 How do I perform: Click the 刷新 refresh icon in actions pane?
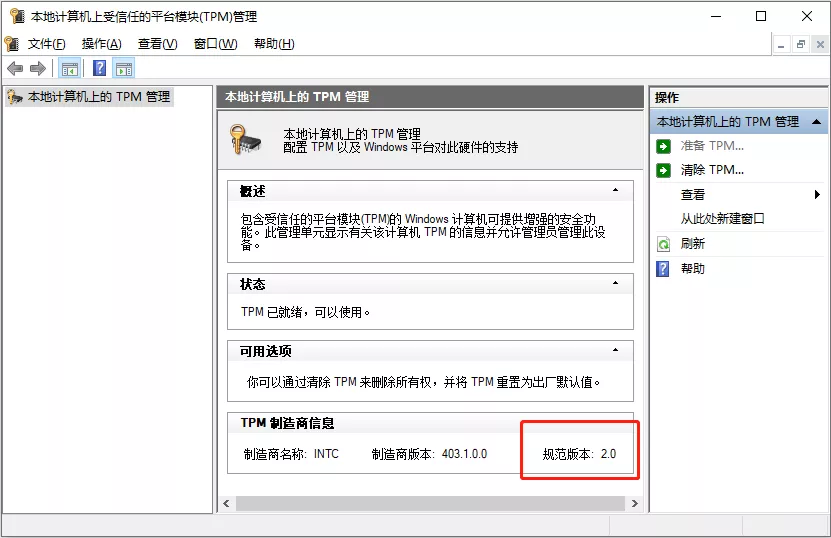pyautogui.click(x=663, y=244)
